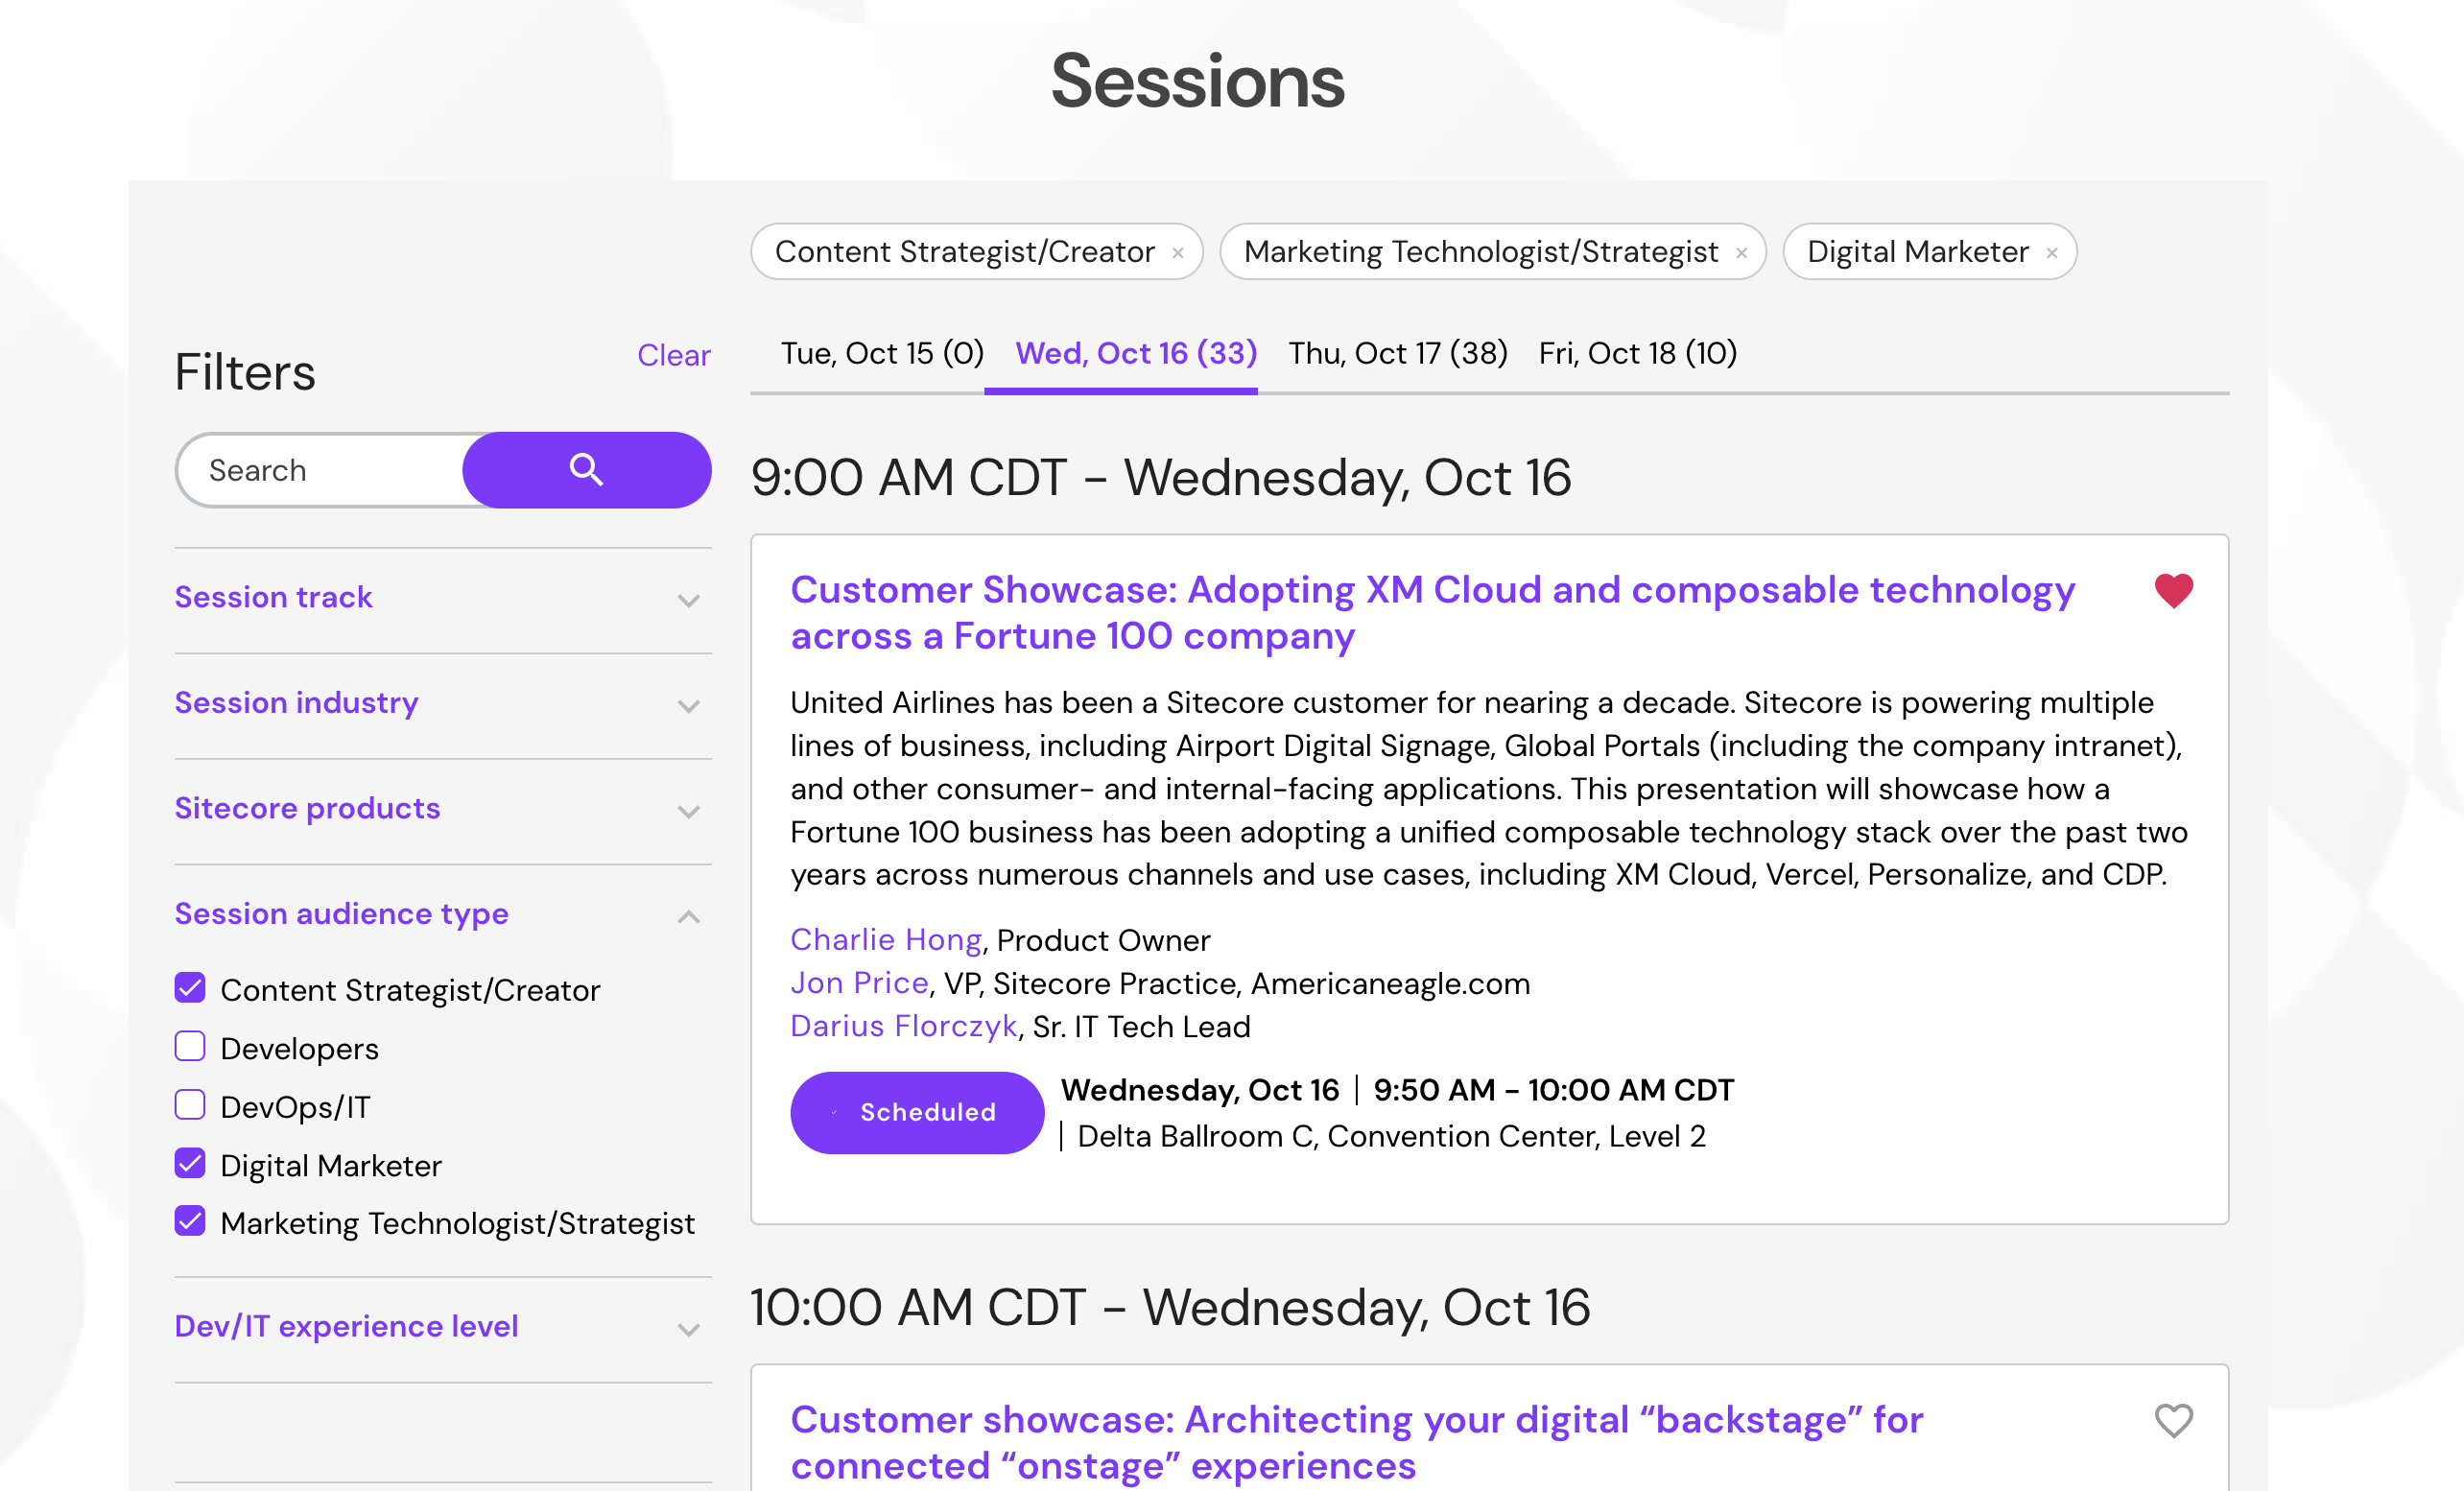Open the Adopting XM Cloud session title
Image resolution: width=2464 pixels, height=1491 pixels.
pyautogui.click(x=1432, y=613)
